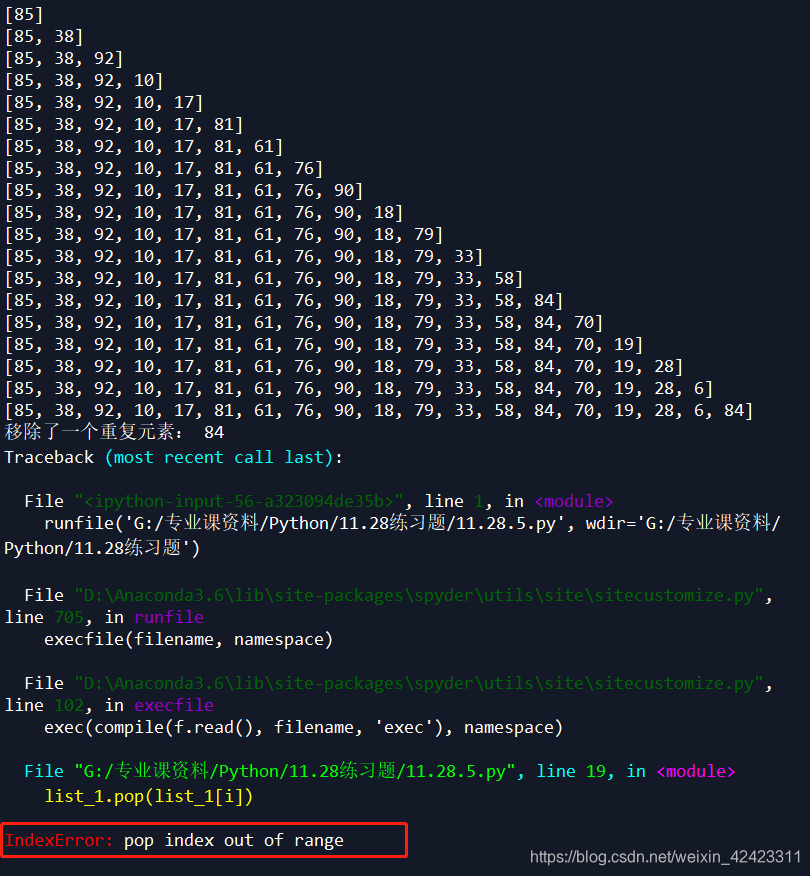Click the second sitecustomize.py path above 'line 102'
The image size is (810, 876).
[419, 683]
